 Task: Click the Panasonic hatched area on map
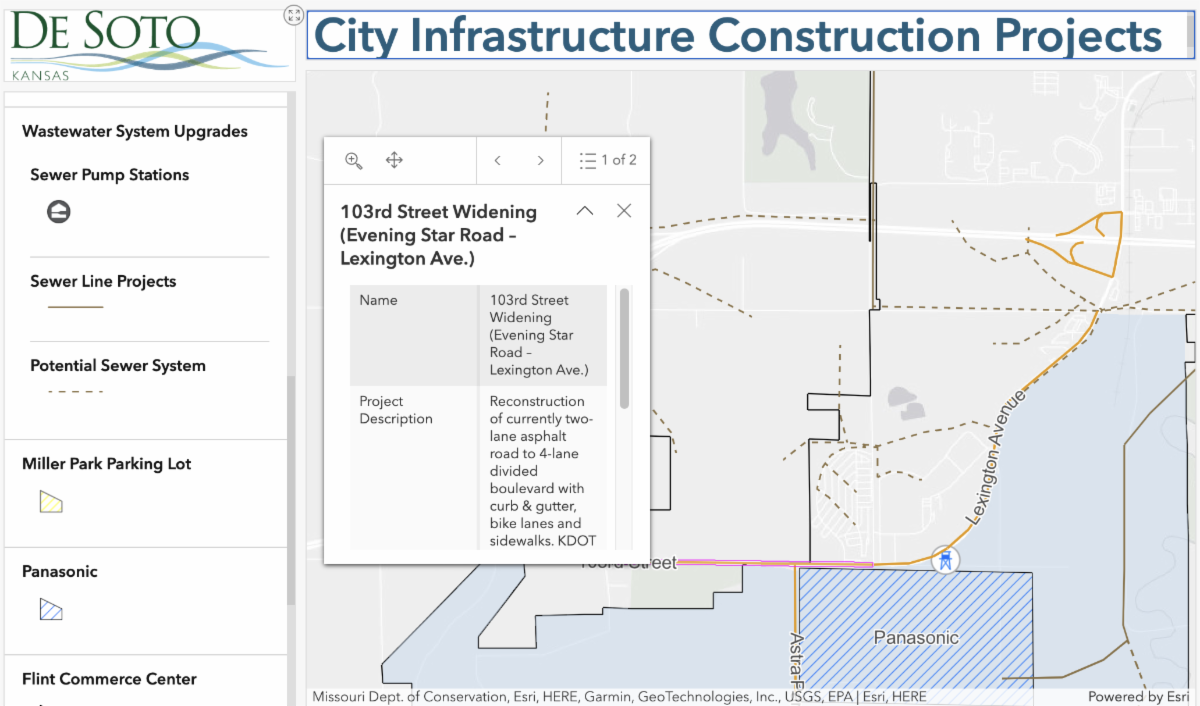click(915, 600)
